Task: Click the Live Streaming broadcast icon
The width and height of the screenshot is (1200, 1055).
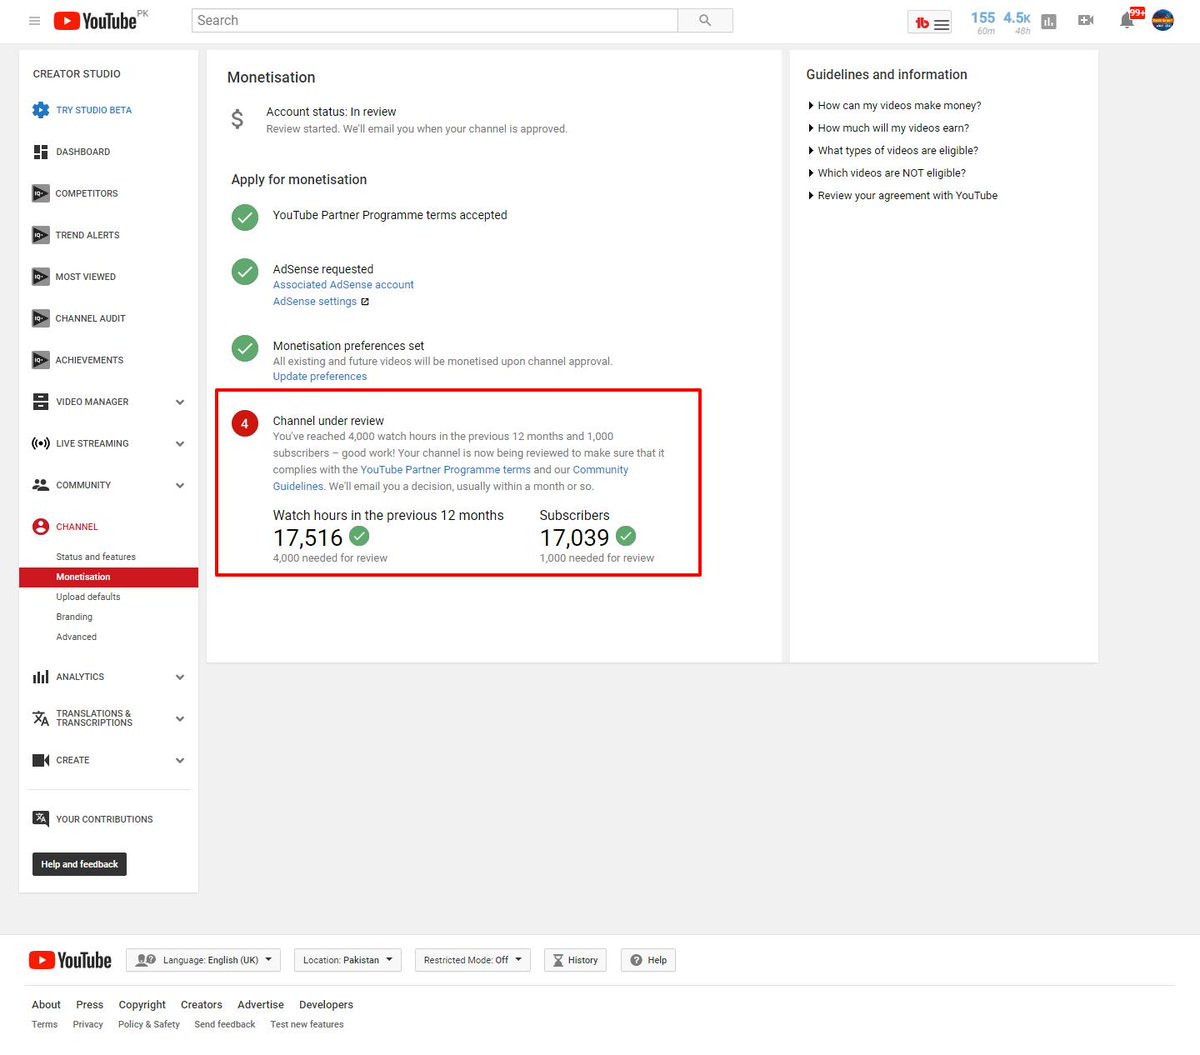Action: (x=40, y=444)
